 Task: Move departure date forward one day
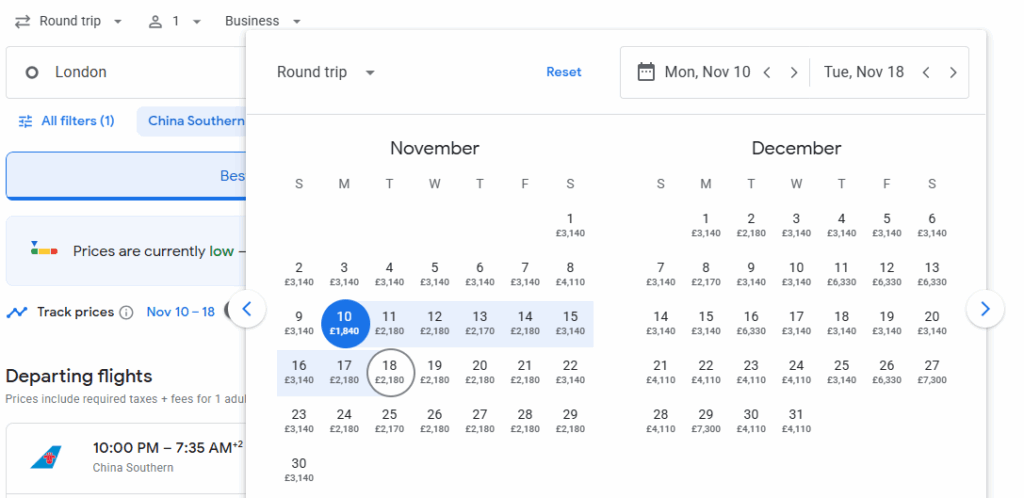(794, 72)
